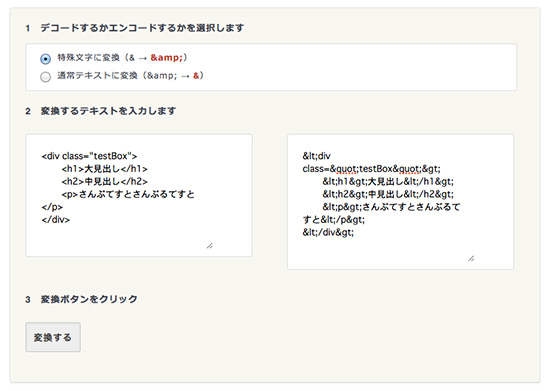This screenshot has height=391, width=550.
Task: Click the red &amp; sample in first option
Action: [x=167, y=58]
